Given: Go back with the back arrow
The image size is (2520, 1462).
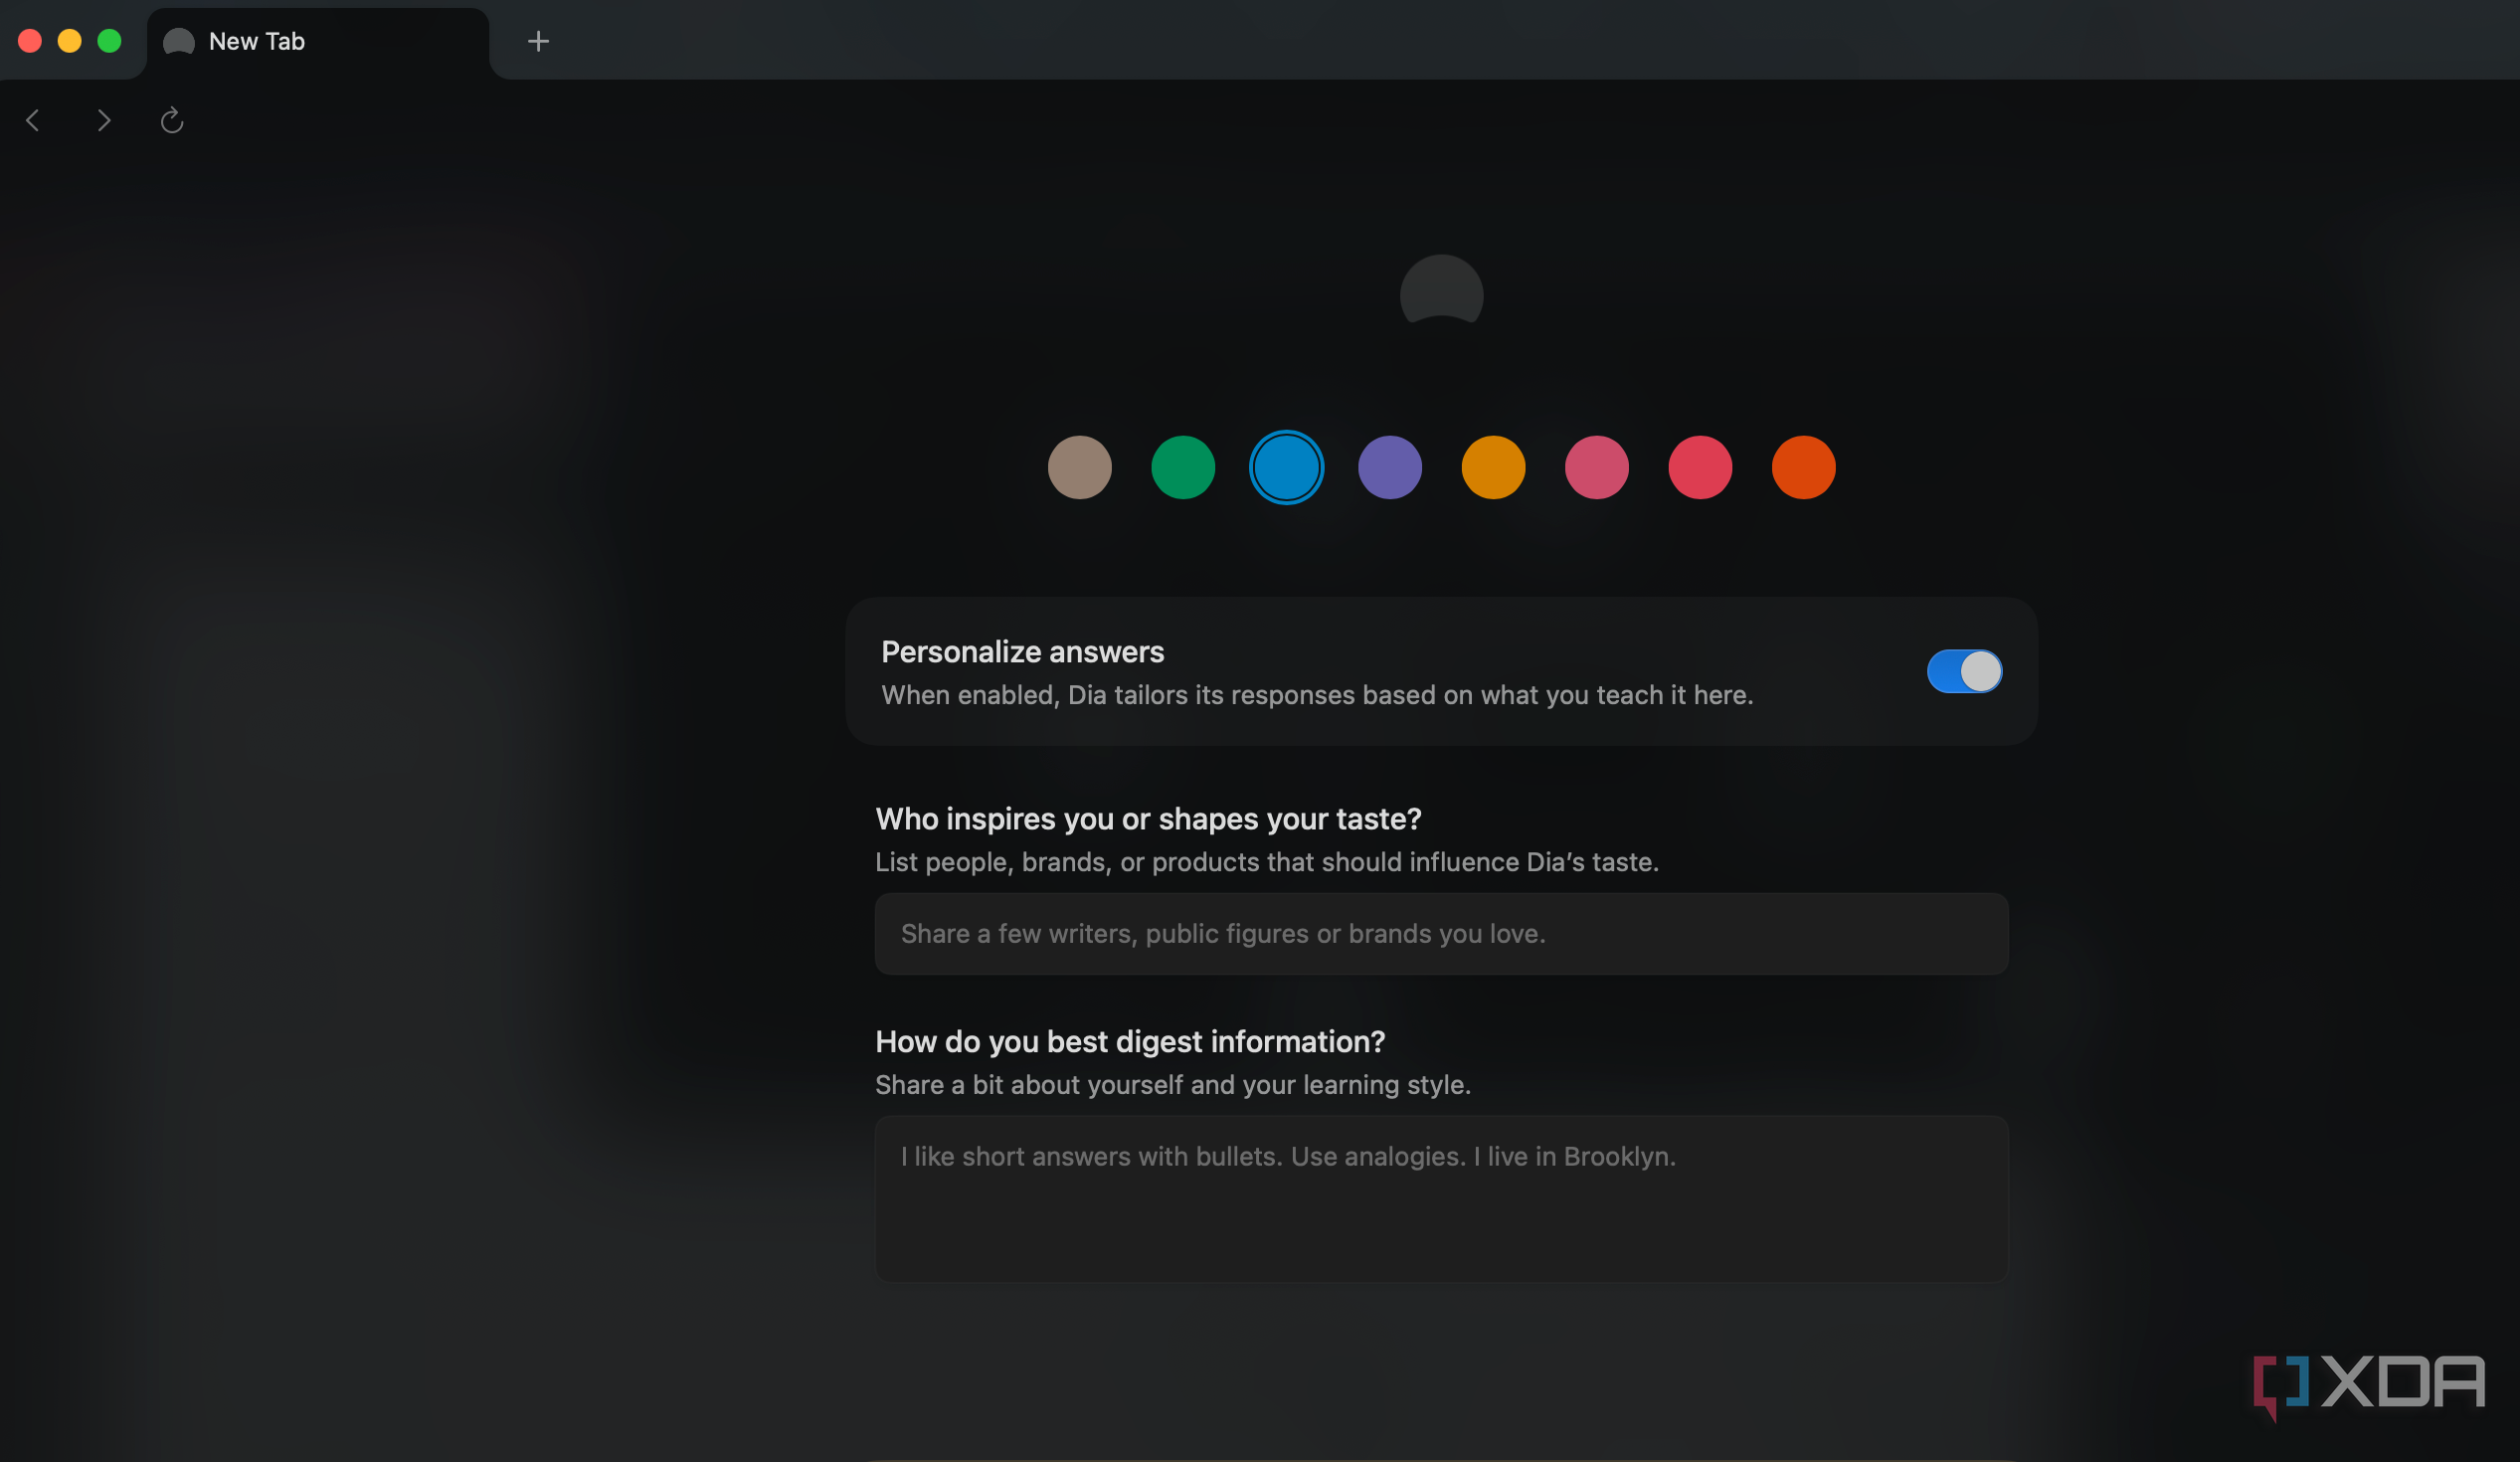Looking at the screenshot, I should (33, 121).
